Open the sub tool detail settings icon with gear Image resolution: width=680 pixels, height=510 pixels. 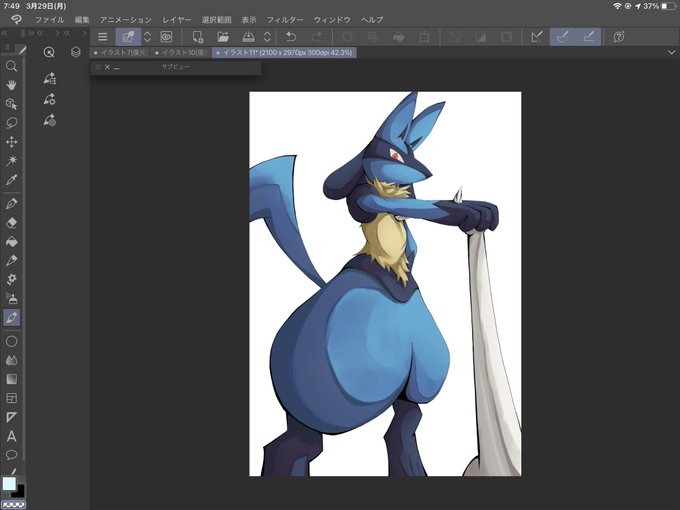pos(49,99)
